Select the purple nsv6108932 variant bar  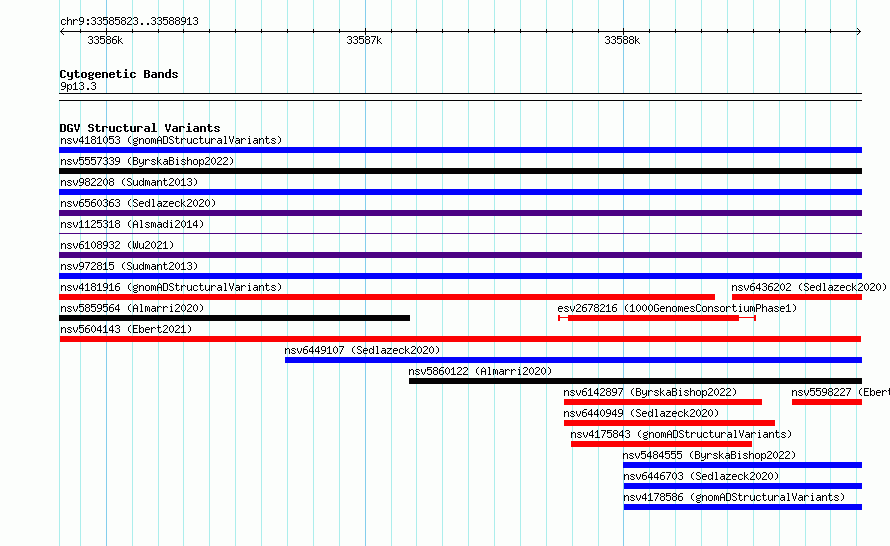point(460,255)
